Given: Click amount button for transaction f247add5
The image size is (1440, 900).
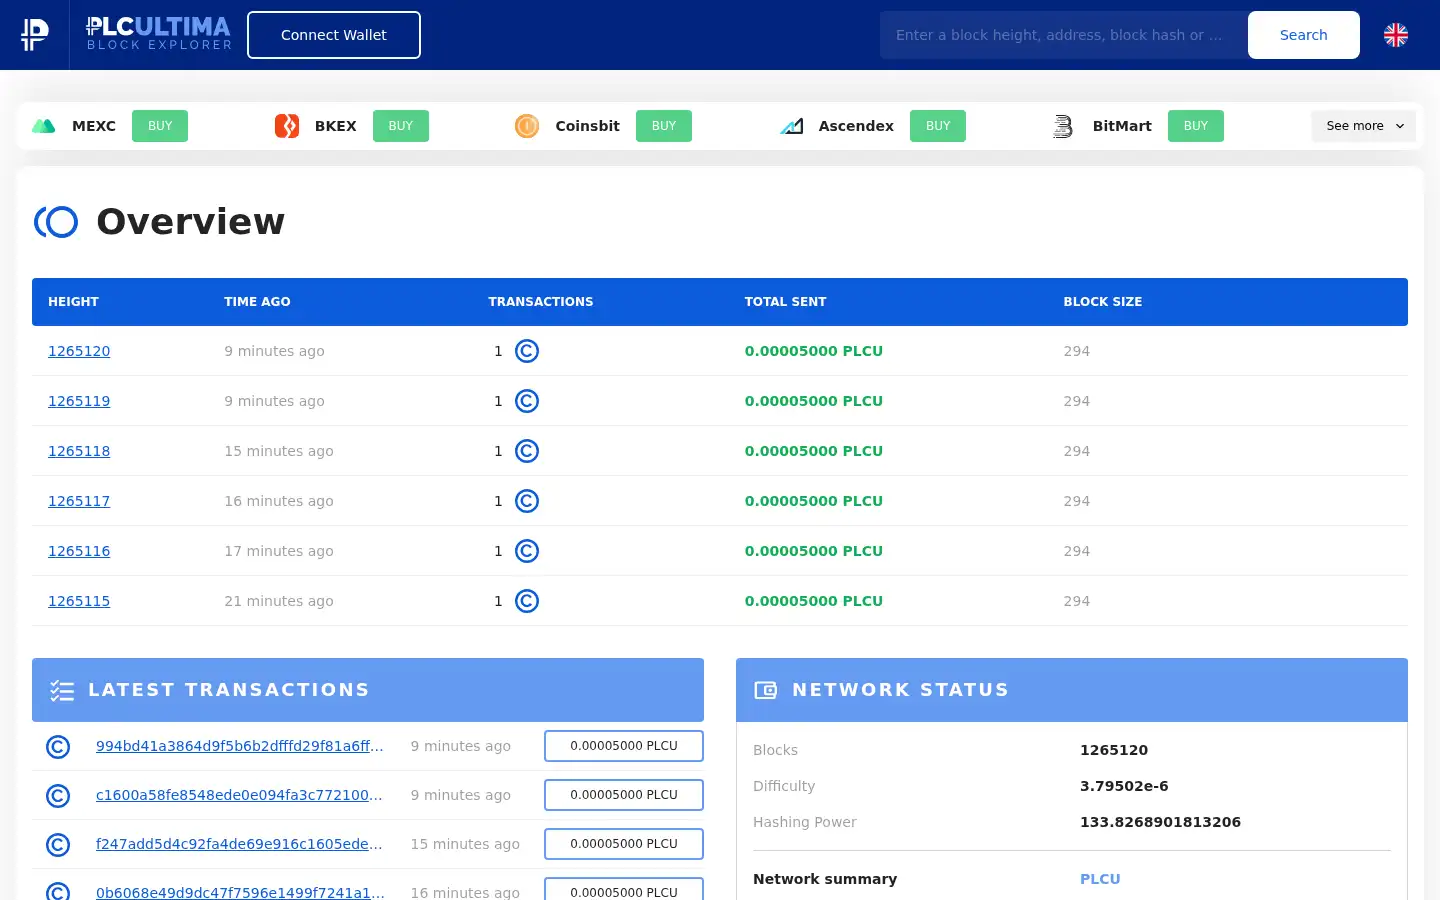Looking at the screenshot, I should pos(624,844).
